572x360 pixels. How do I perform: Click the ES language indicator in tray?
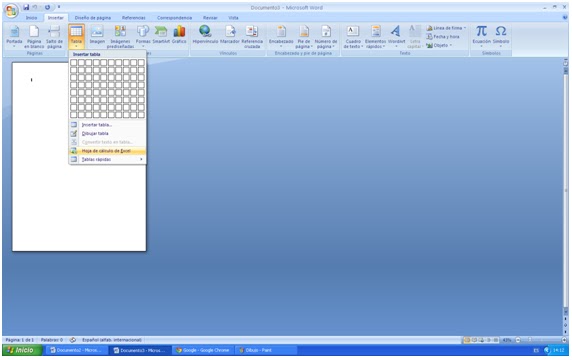[536, 350]
